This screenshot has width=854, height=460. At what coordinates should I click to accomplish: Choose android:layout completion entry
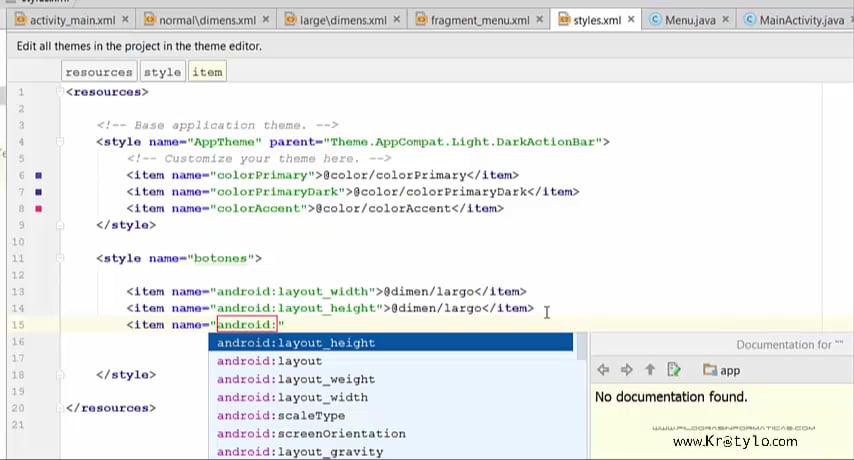(391, 361)
